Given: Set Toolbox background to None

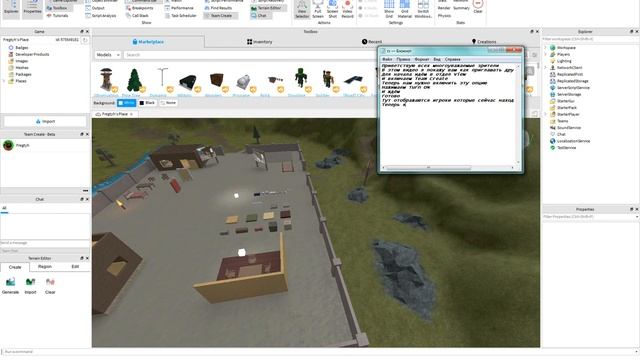Looking at the screenshot, I should [168, 103].
